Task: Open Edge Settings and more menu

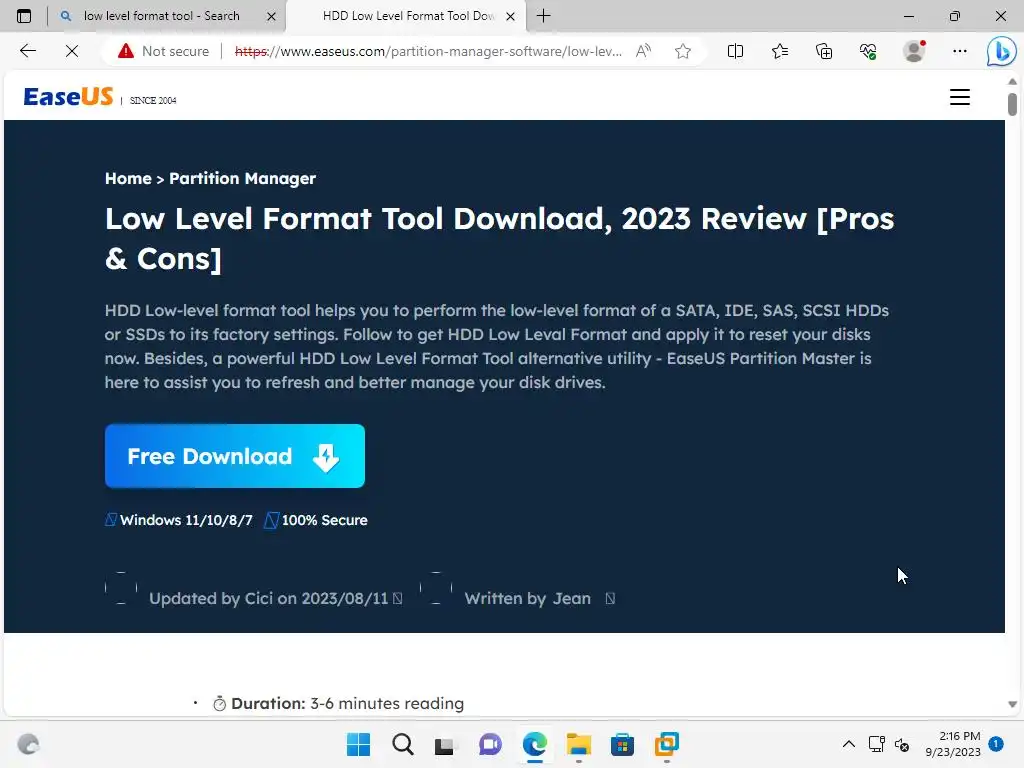Action: point(959,51)
